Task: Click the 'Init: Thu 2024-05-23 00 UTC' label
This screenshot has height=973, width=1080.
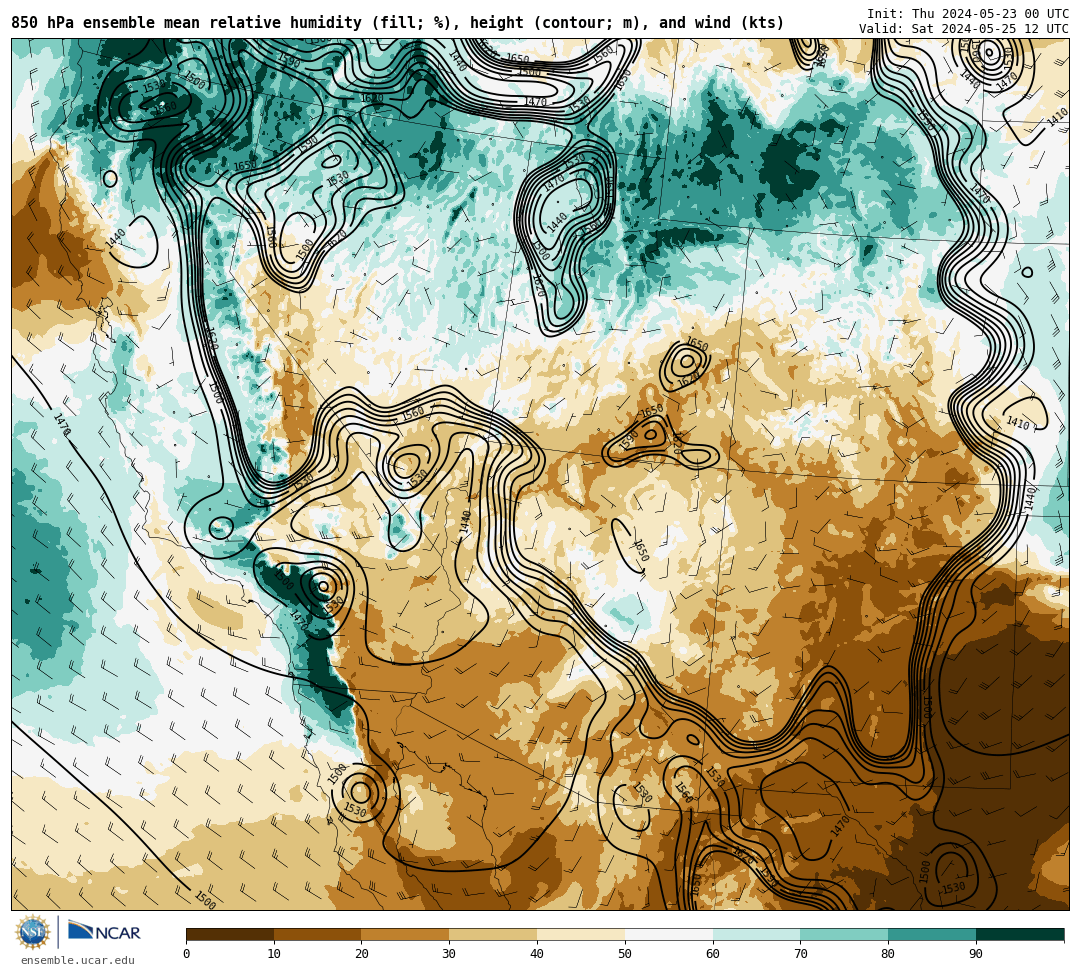Action: (x=968, y=14)
